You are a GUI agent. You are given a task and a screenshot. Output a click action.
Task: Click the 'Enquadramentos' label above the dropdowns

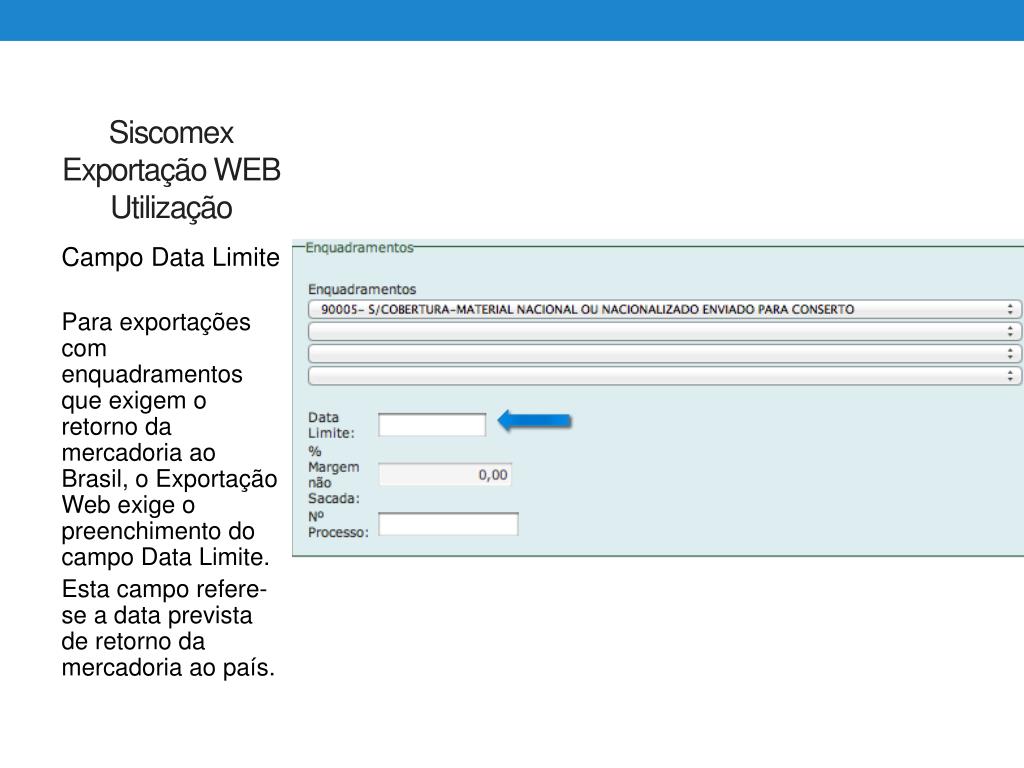click(x=362, y=289)
